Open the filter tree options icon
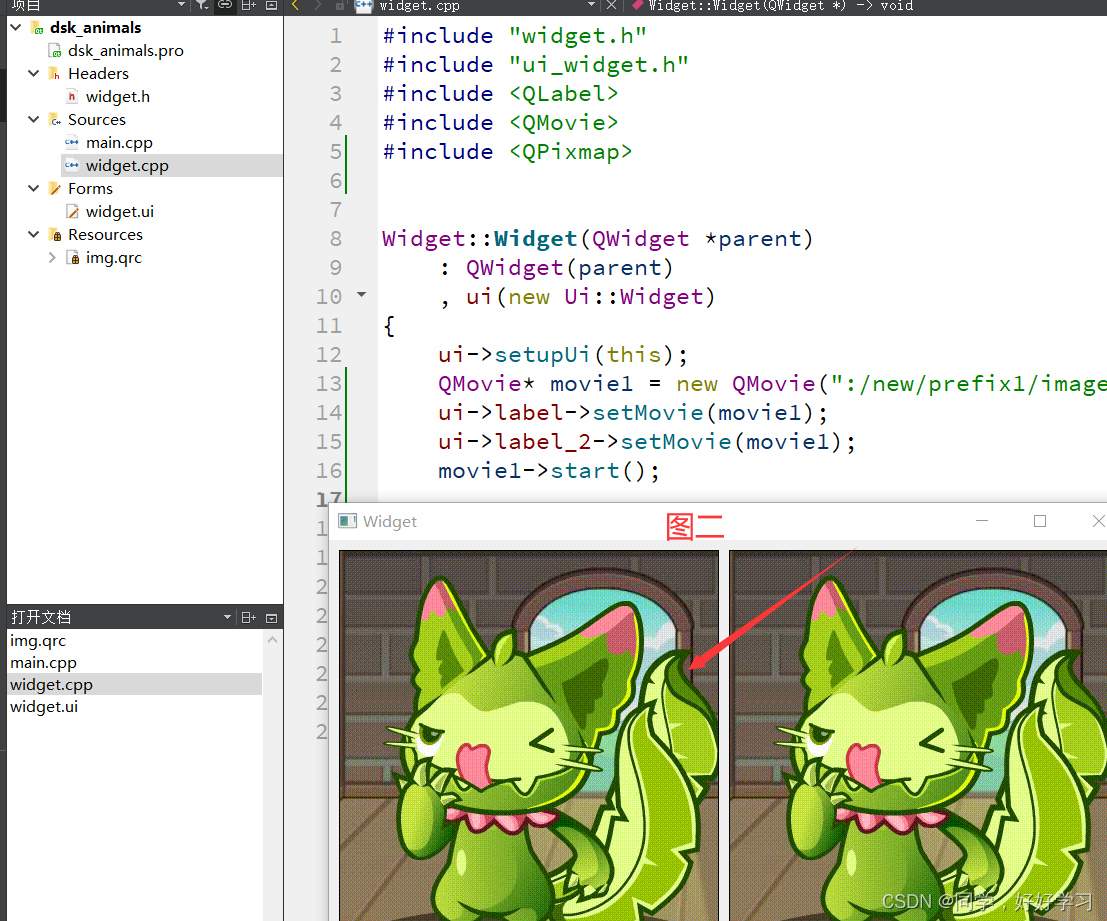This screenshot has width=1107, height=921. [x=202, y=5]
